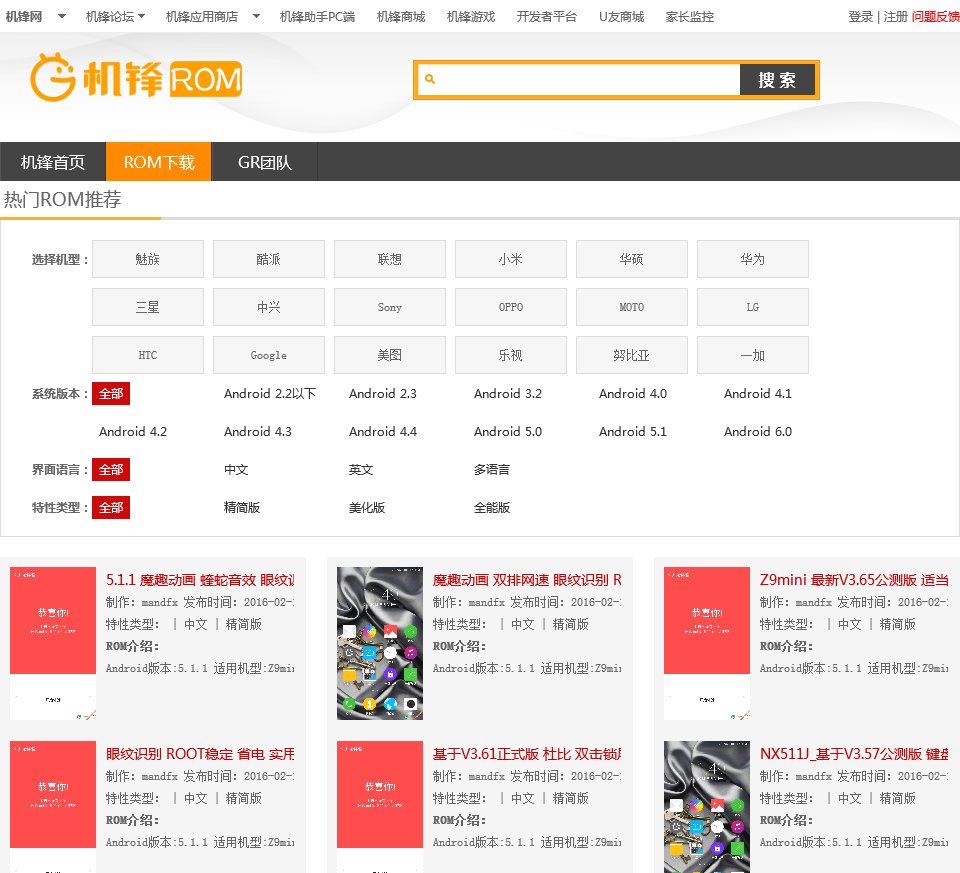
Task: Open the GR团队 tab
Action: [264, 162]
